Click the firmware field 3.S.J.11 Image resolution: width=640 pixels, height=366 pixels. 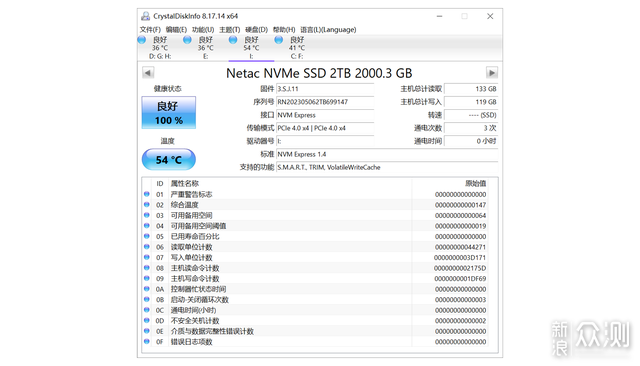(325, 89)
